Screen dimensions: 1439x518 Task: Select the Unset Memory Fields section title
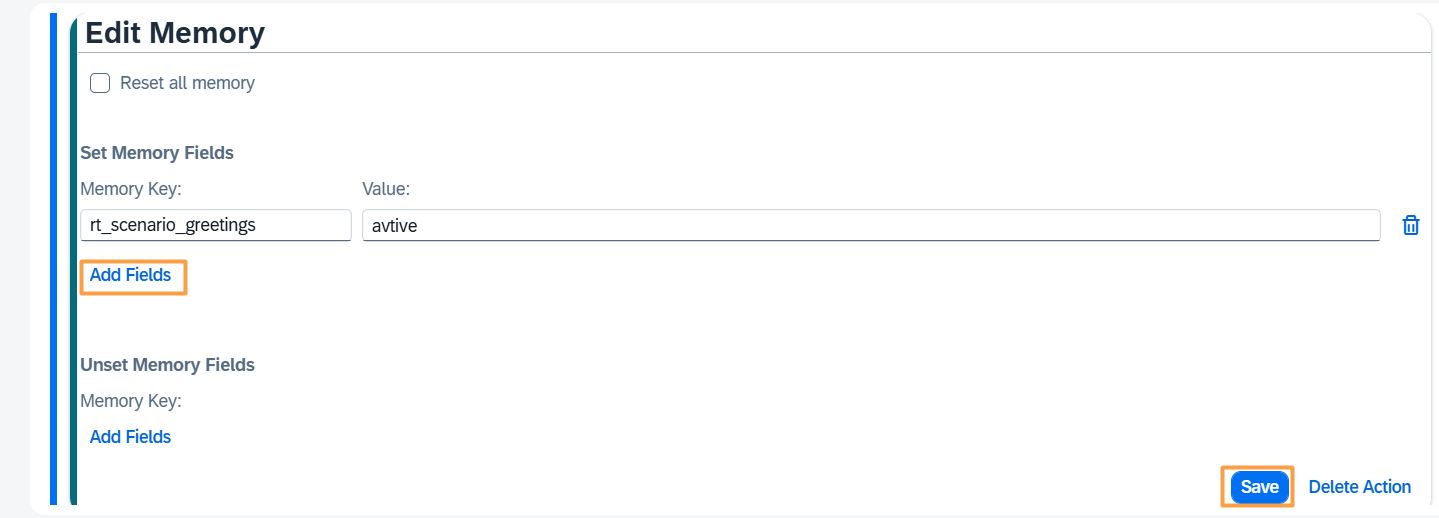[167, 365]
